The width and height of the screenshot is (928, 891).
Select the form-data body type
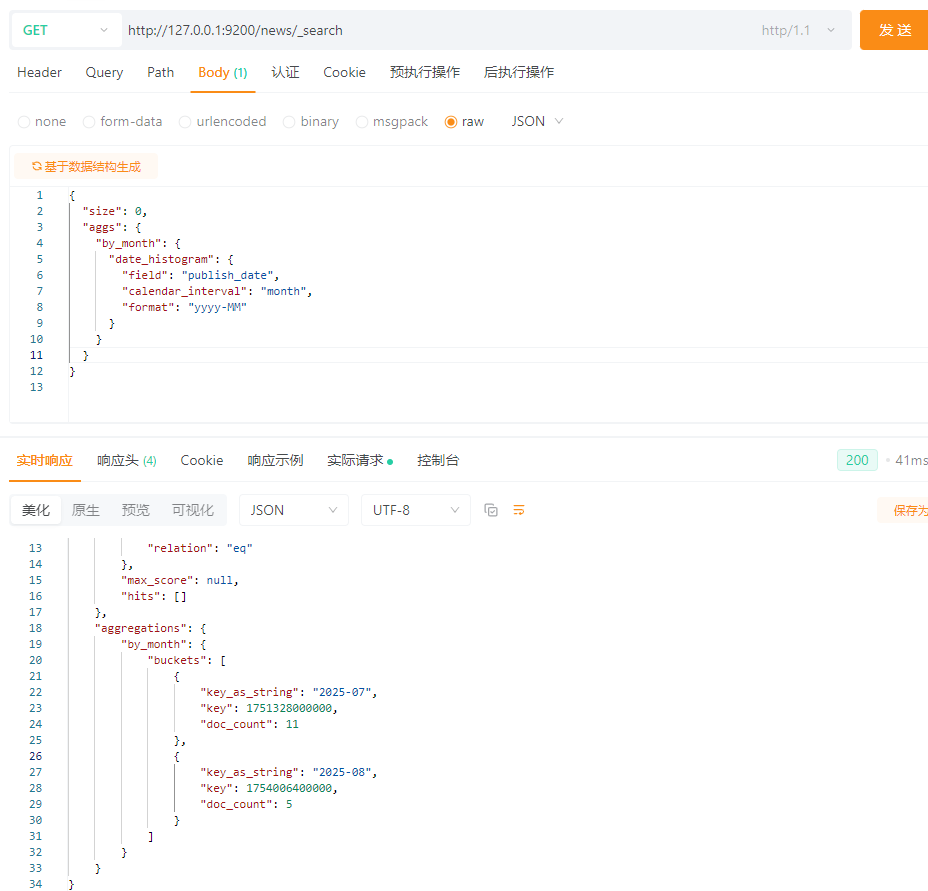coord(123,121)
